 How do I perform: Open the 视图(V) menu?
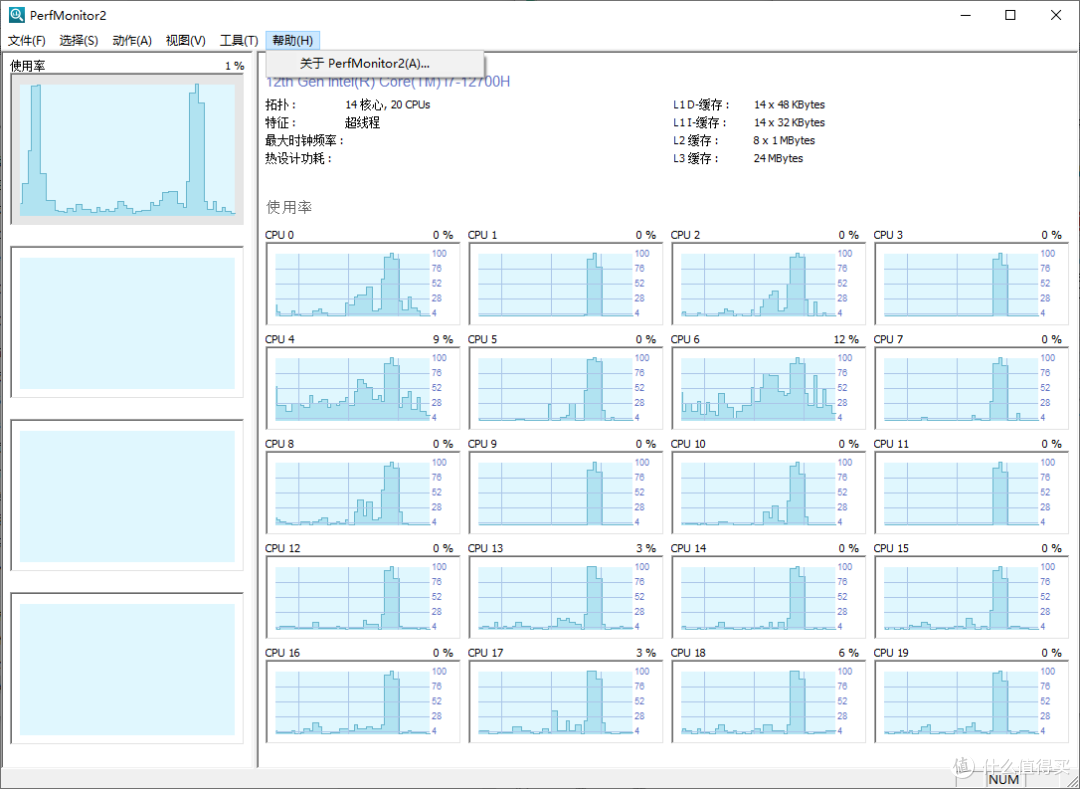[186, 40]
